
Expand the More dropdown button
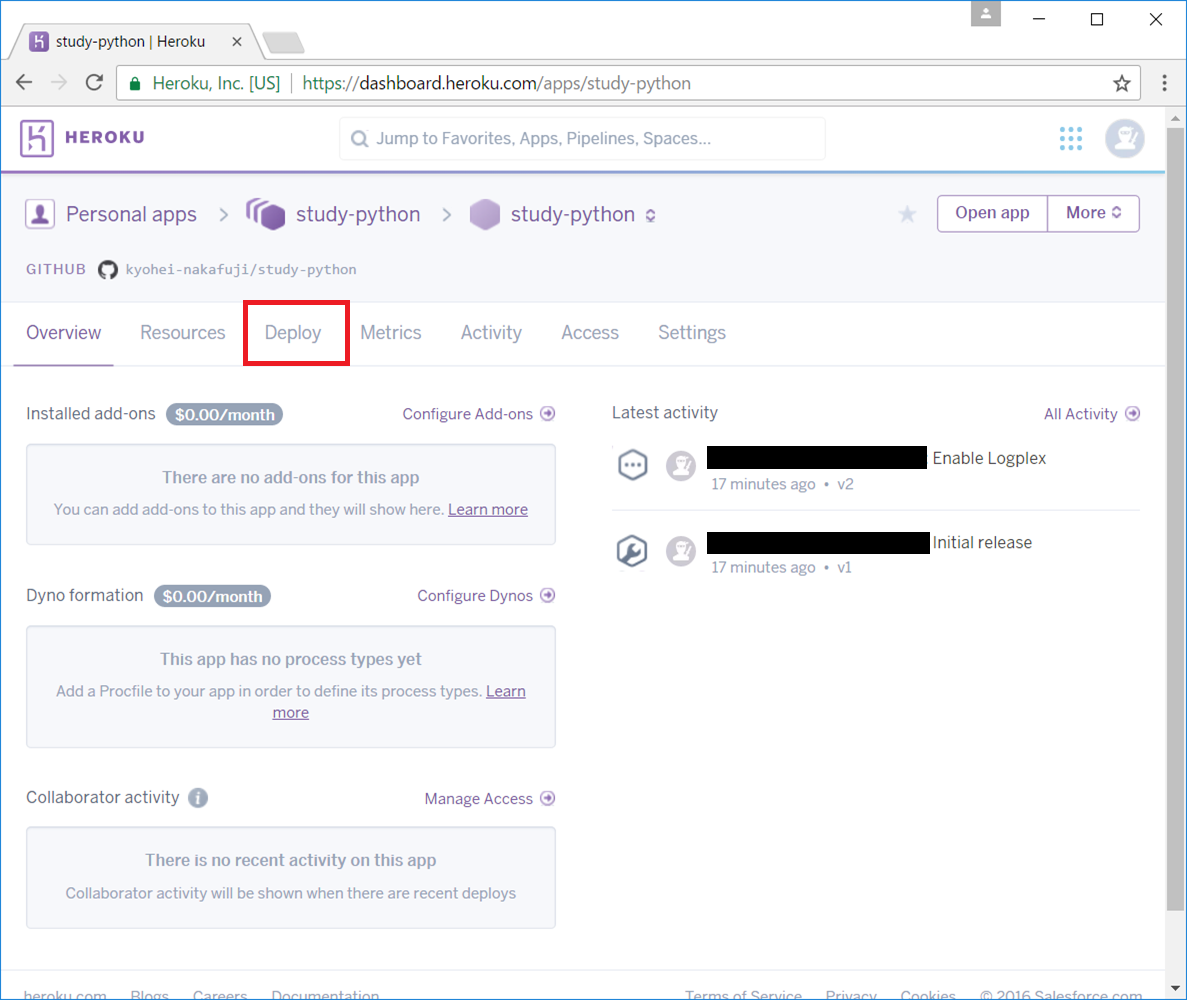(x=1093, y=213)
